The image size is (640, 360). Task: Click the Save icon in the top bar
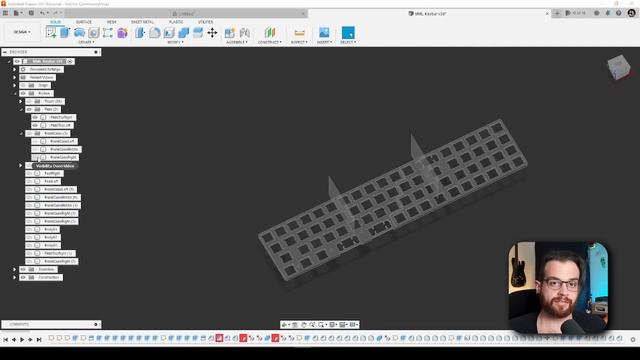click(31, 13)
